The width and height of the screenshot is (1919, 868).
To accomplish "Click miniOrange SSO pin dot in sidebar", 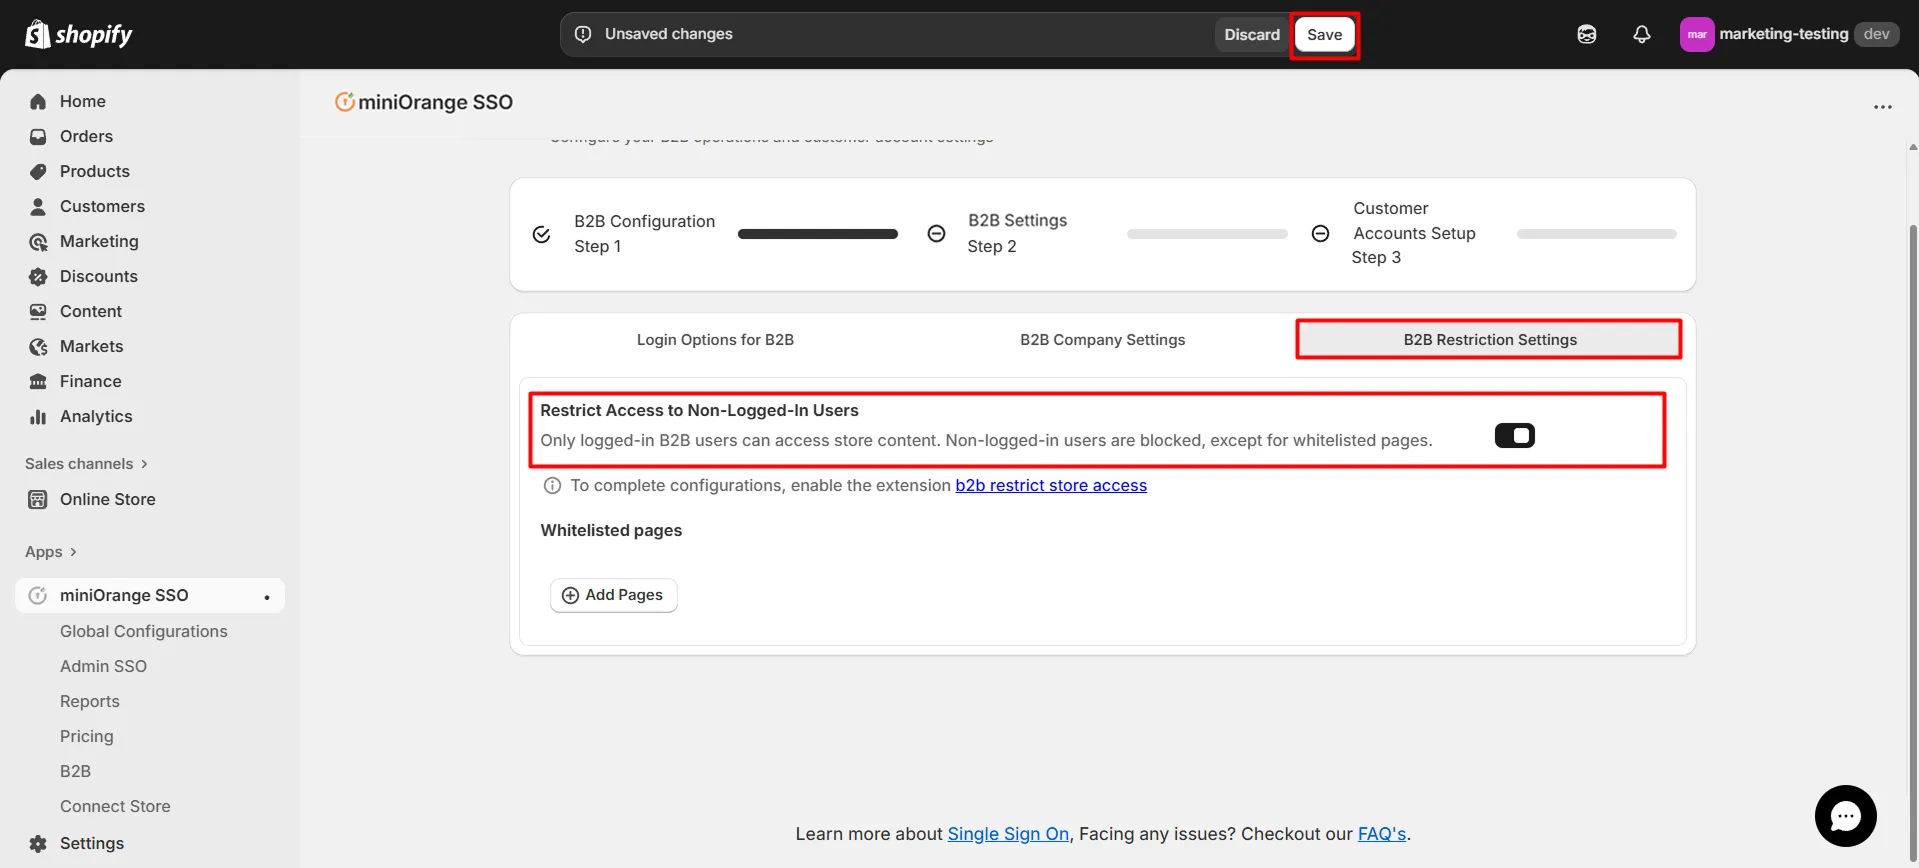I will [267, 598].
